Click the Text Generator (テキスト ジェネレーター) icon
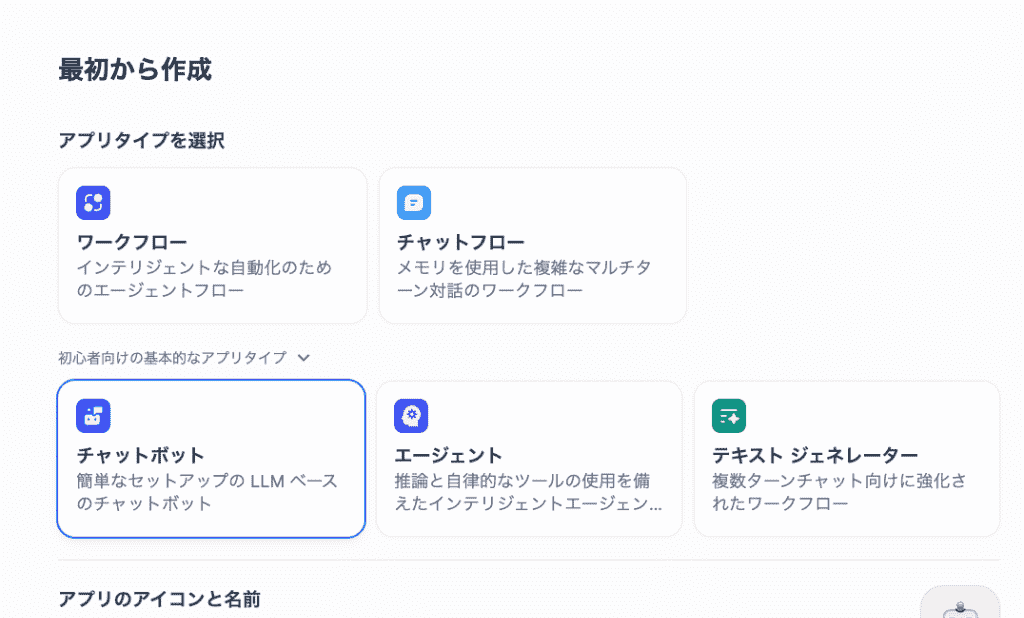 click(729, 416)
